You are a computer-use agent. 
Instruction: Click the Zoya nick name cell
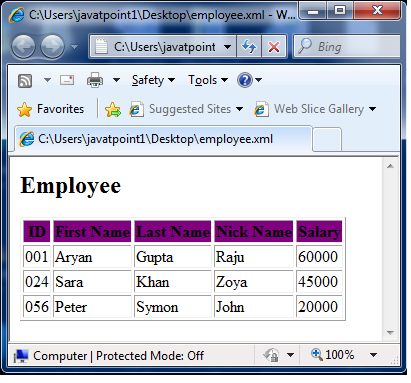coord(254,282)
